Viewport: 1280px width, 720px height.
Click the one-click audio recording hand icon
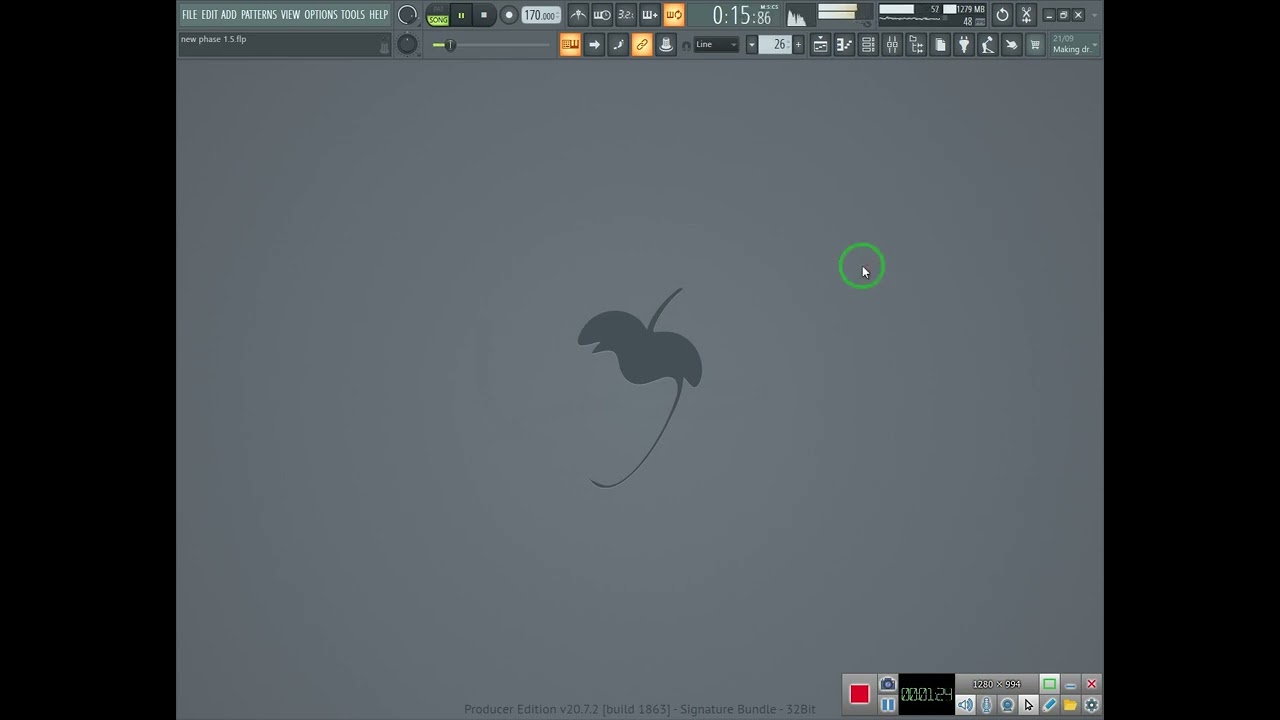1012,45
